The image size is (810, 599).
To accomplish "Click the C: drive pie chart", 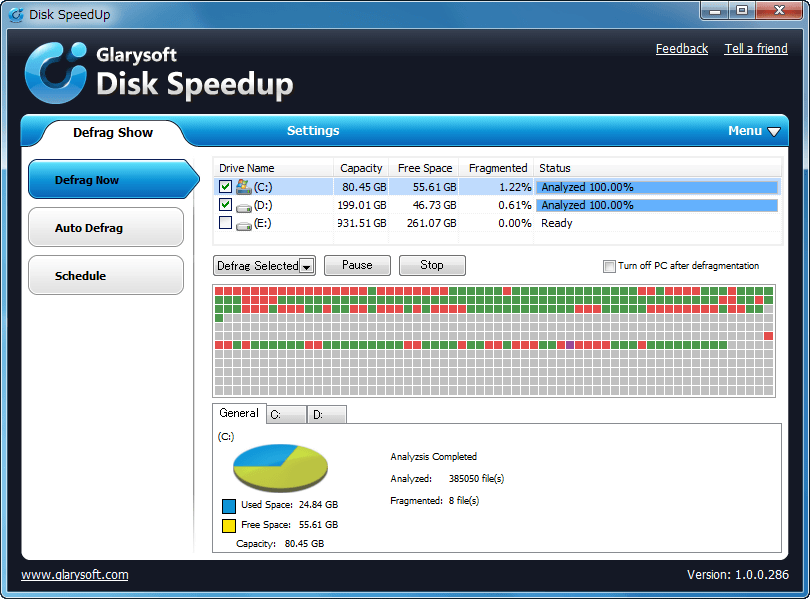I will point(280,468).
